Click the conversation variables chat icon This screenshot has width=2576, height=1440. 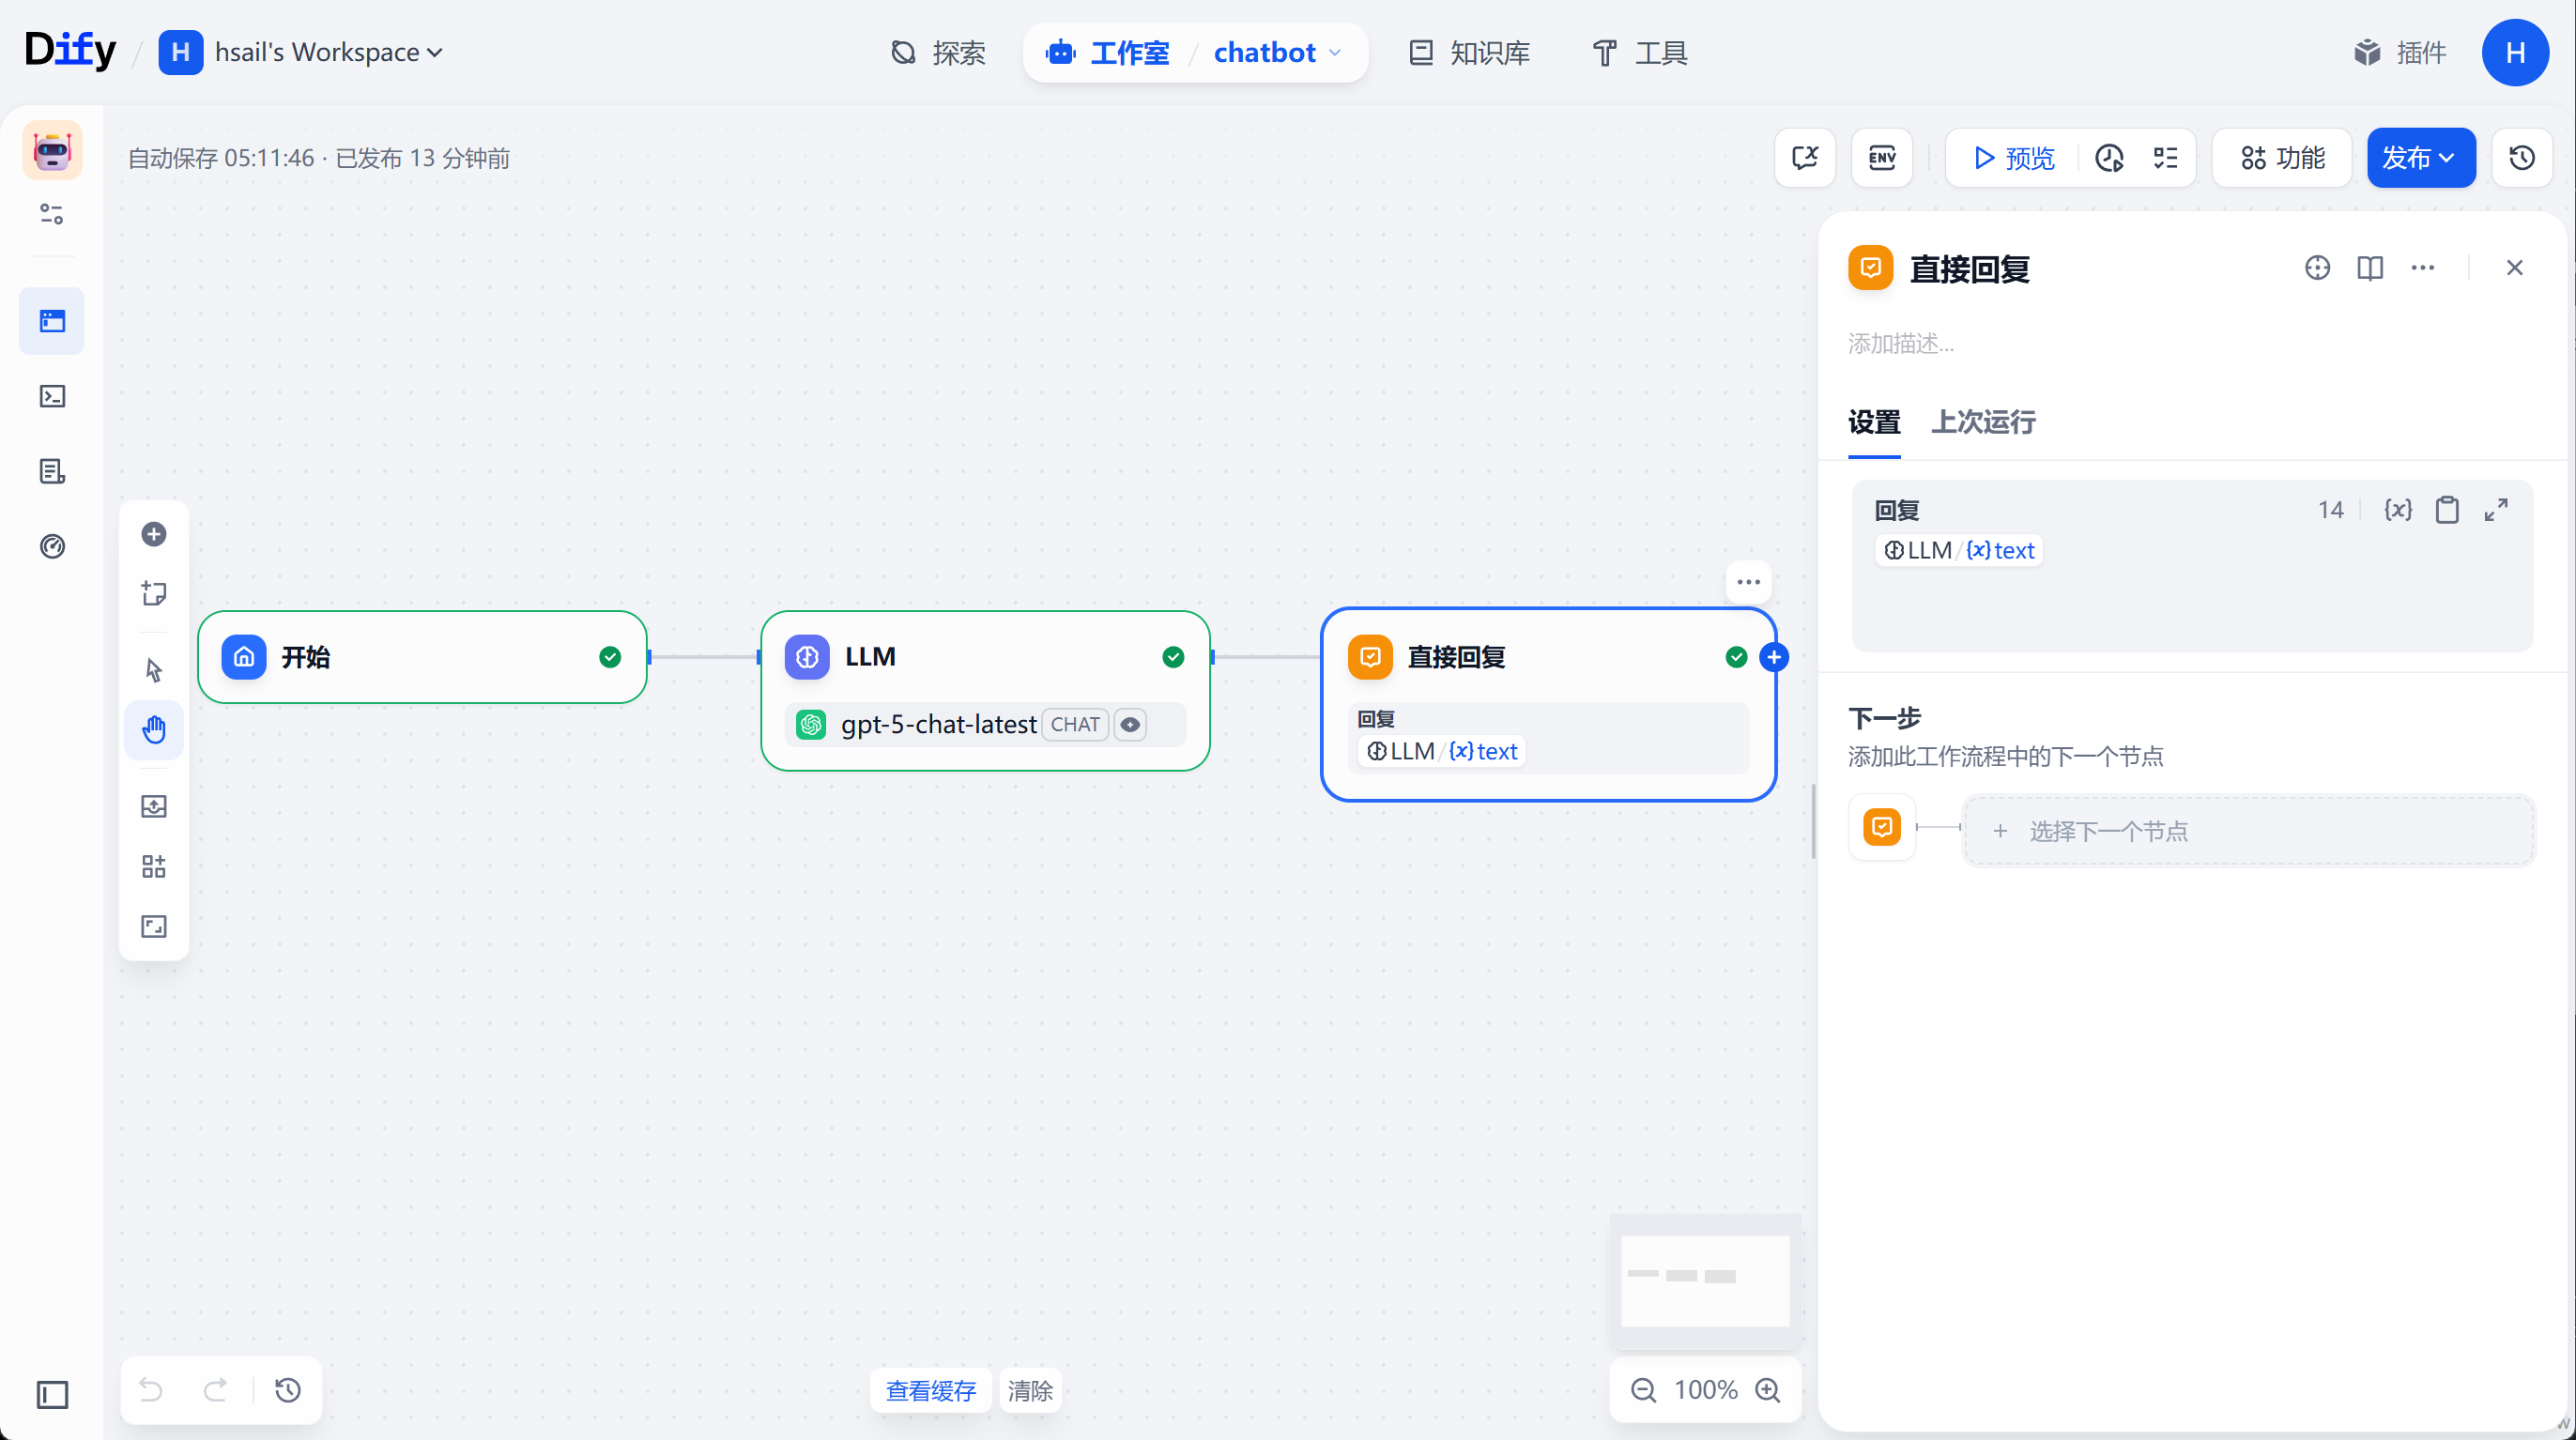(1805, 157)
